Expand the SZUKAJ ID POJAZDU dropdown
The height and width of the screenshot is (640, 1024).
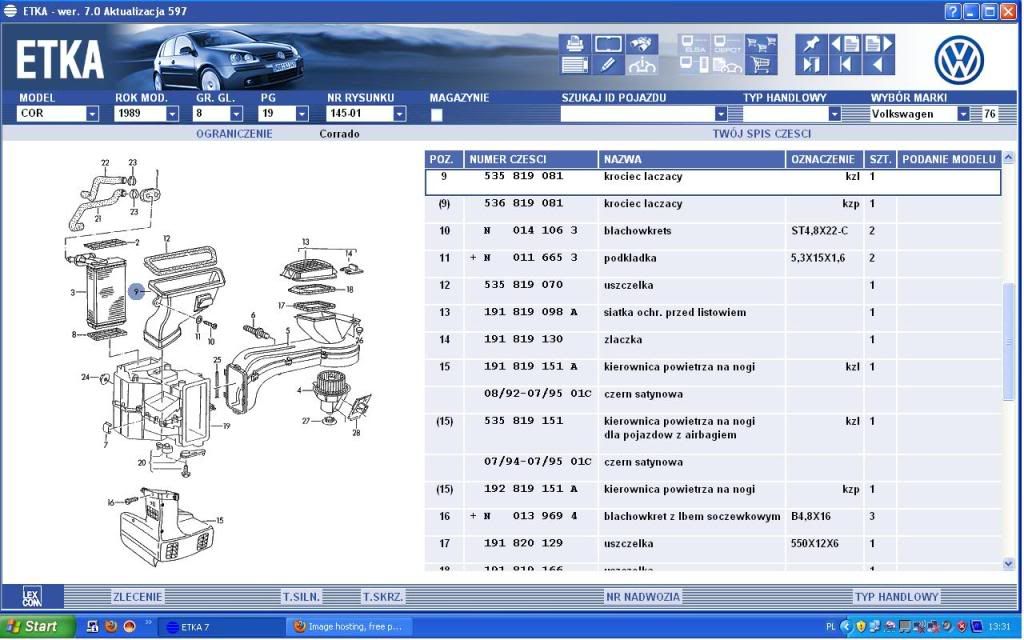(x=720, y=114)
